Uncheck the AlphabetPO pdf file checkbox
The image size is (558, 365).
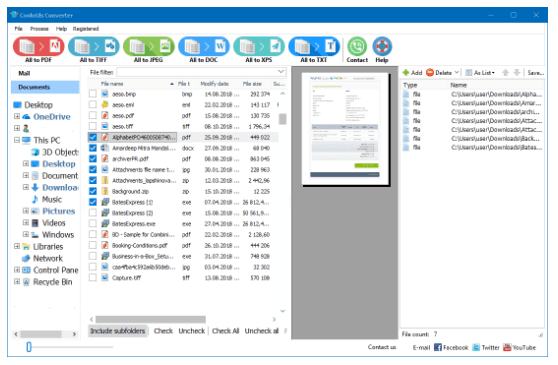coord(93,137)
